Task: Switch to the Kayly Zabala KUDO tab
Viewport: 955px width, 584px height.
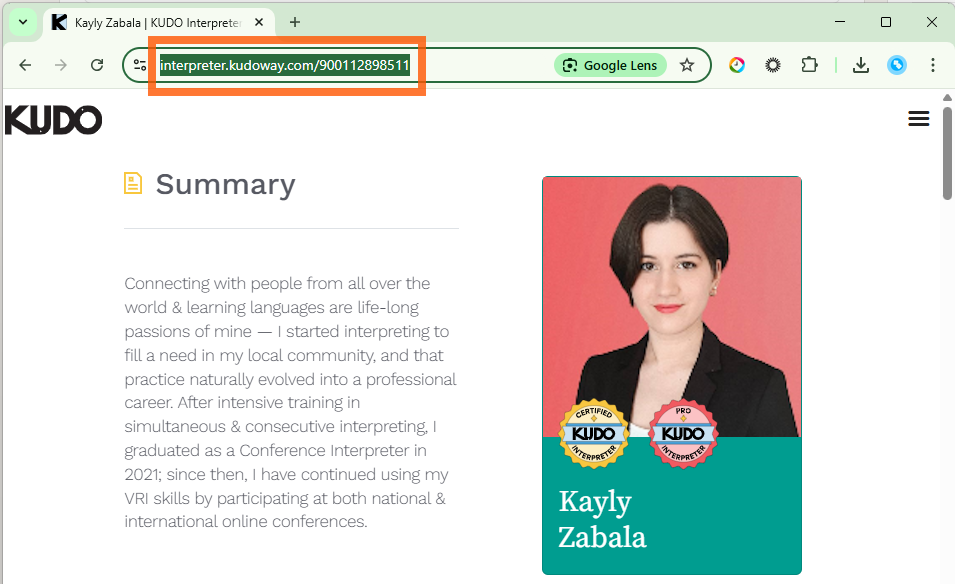Action: (x=157, y=23)
